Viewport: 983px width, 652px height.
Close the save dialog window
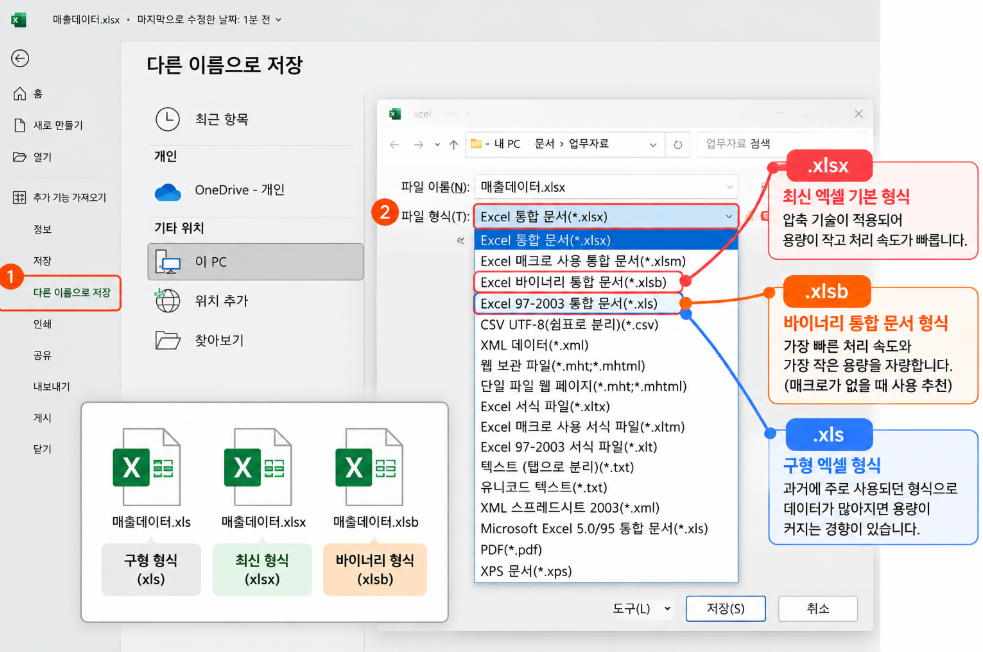[x=859, y=113]
